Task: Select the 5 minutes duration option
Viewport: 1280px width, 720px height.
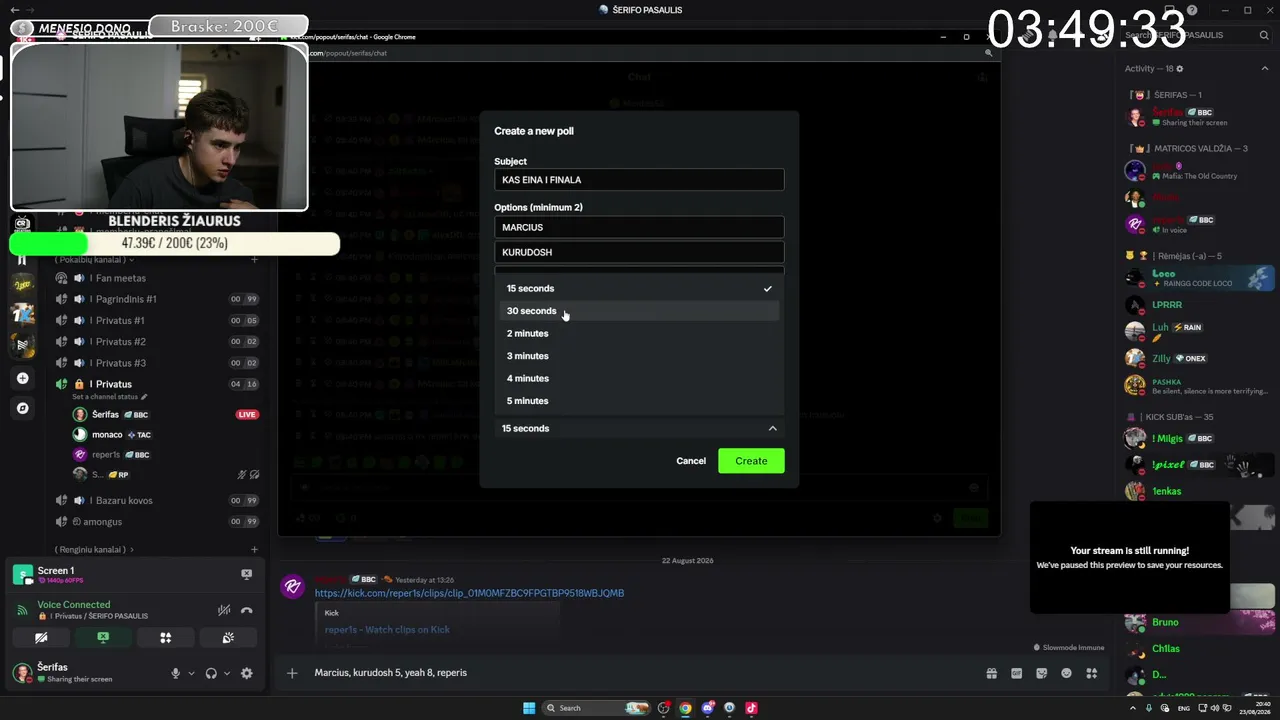Action: [639, 401]
